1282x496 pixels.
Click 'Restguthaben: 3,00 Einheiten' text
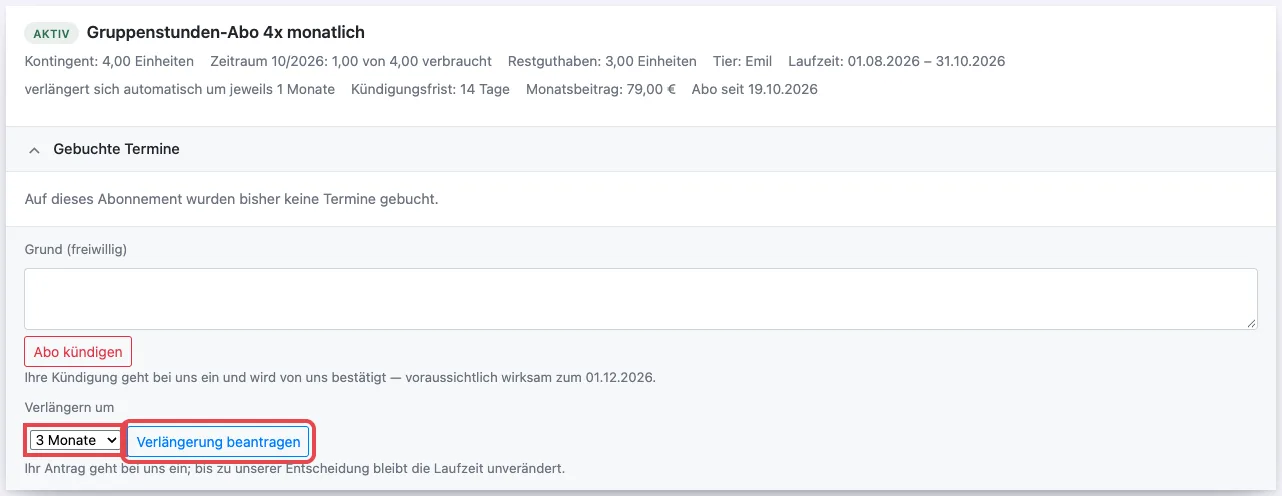click(602, 61)
